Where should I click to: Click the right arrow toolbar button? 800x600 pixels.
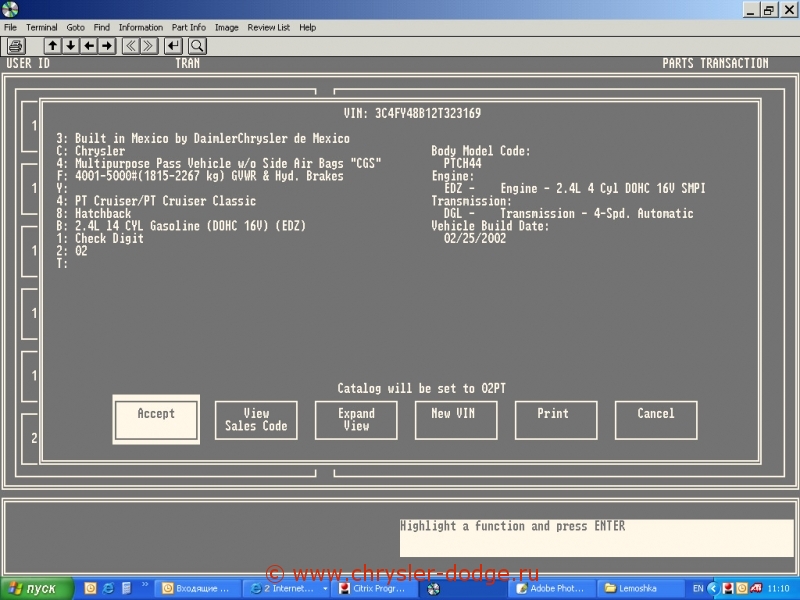point(107,46)
